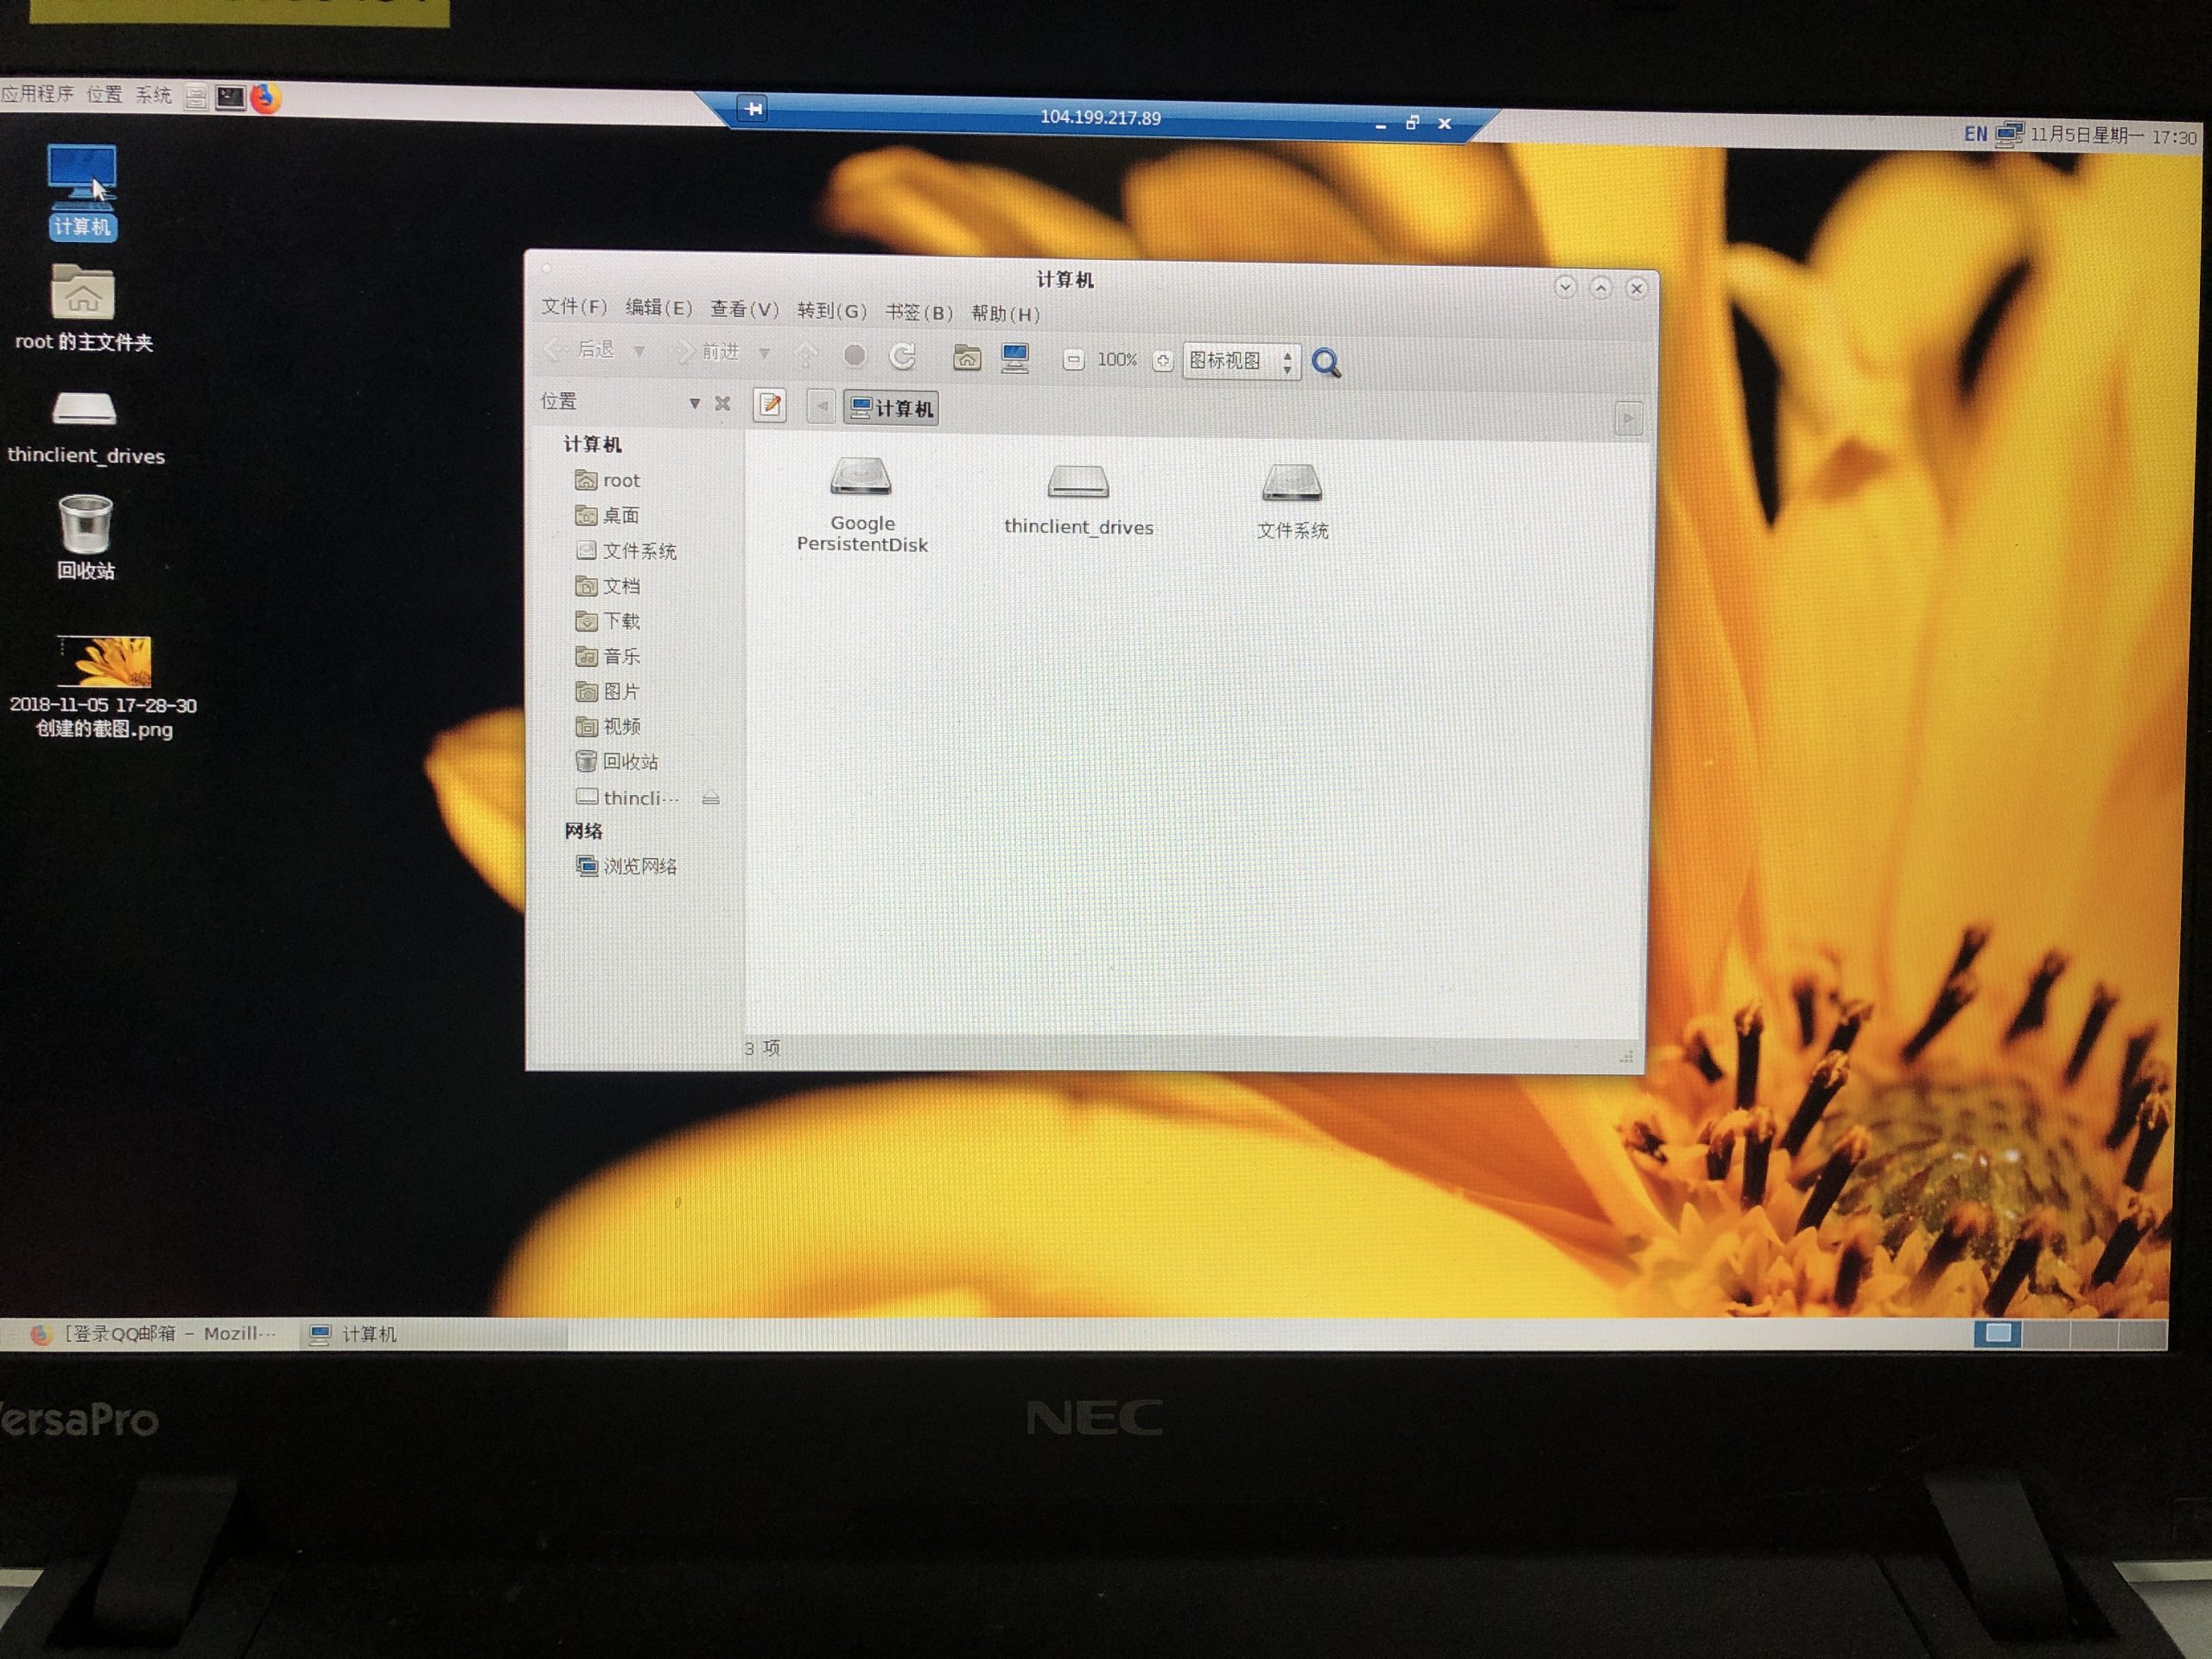Select 图片 in sidebar
2212x1659 pixels.
[x=608, y=691]
